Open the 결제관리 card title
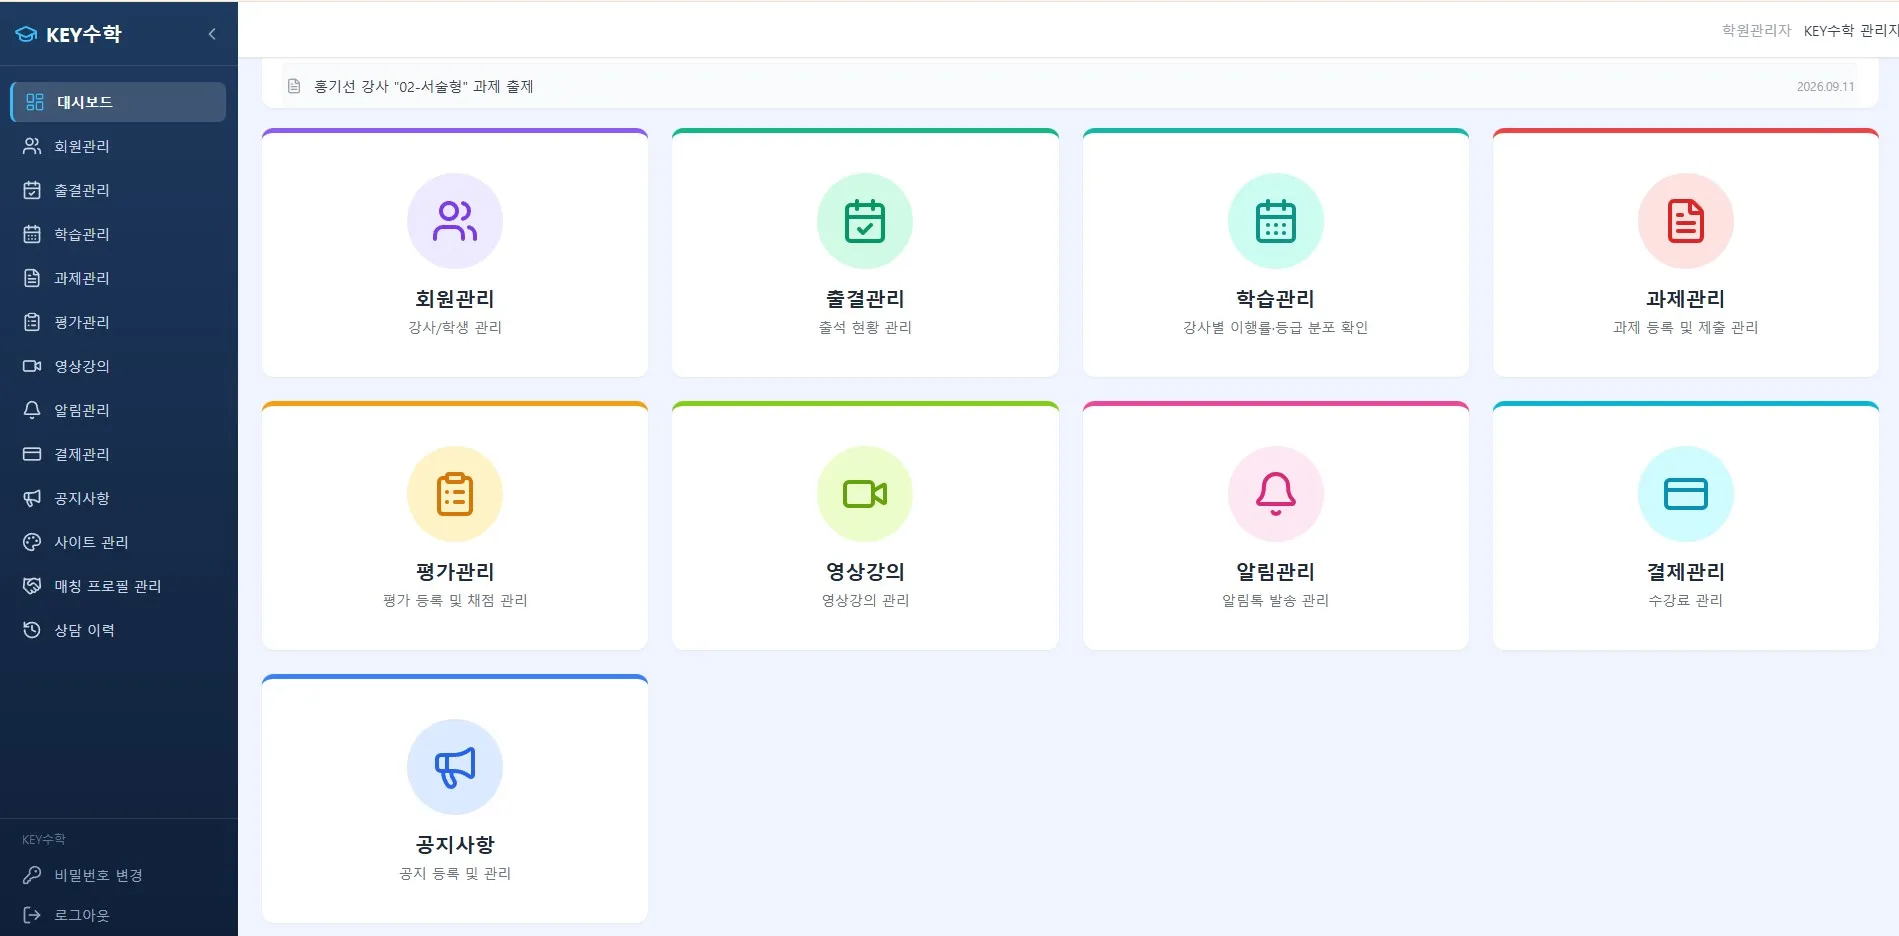Screen dimensions: 1899x936 click(1686, 572)
